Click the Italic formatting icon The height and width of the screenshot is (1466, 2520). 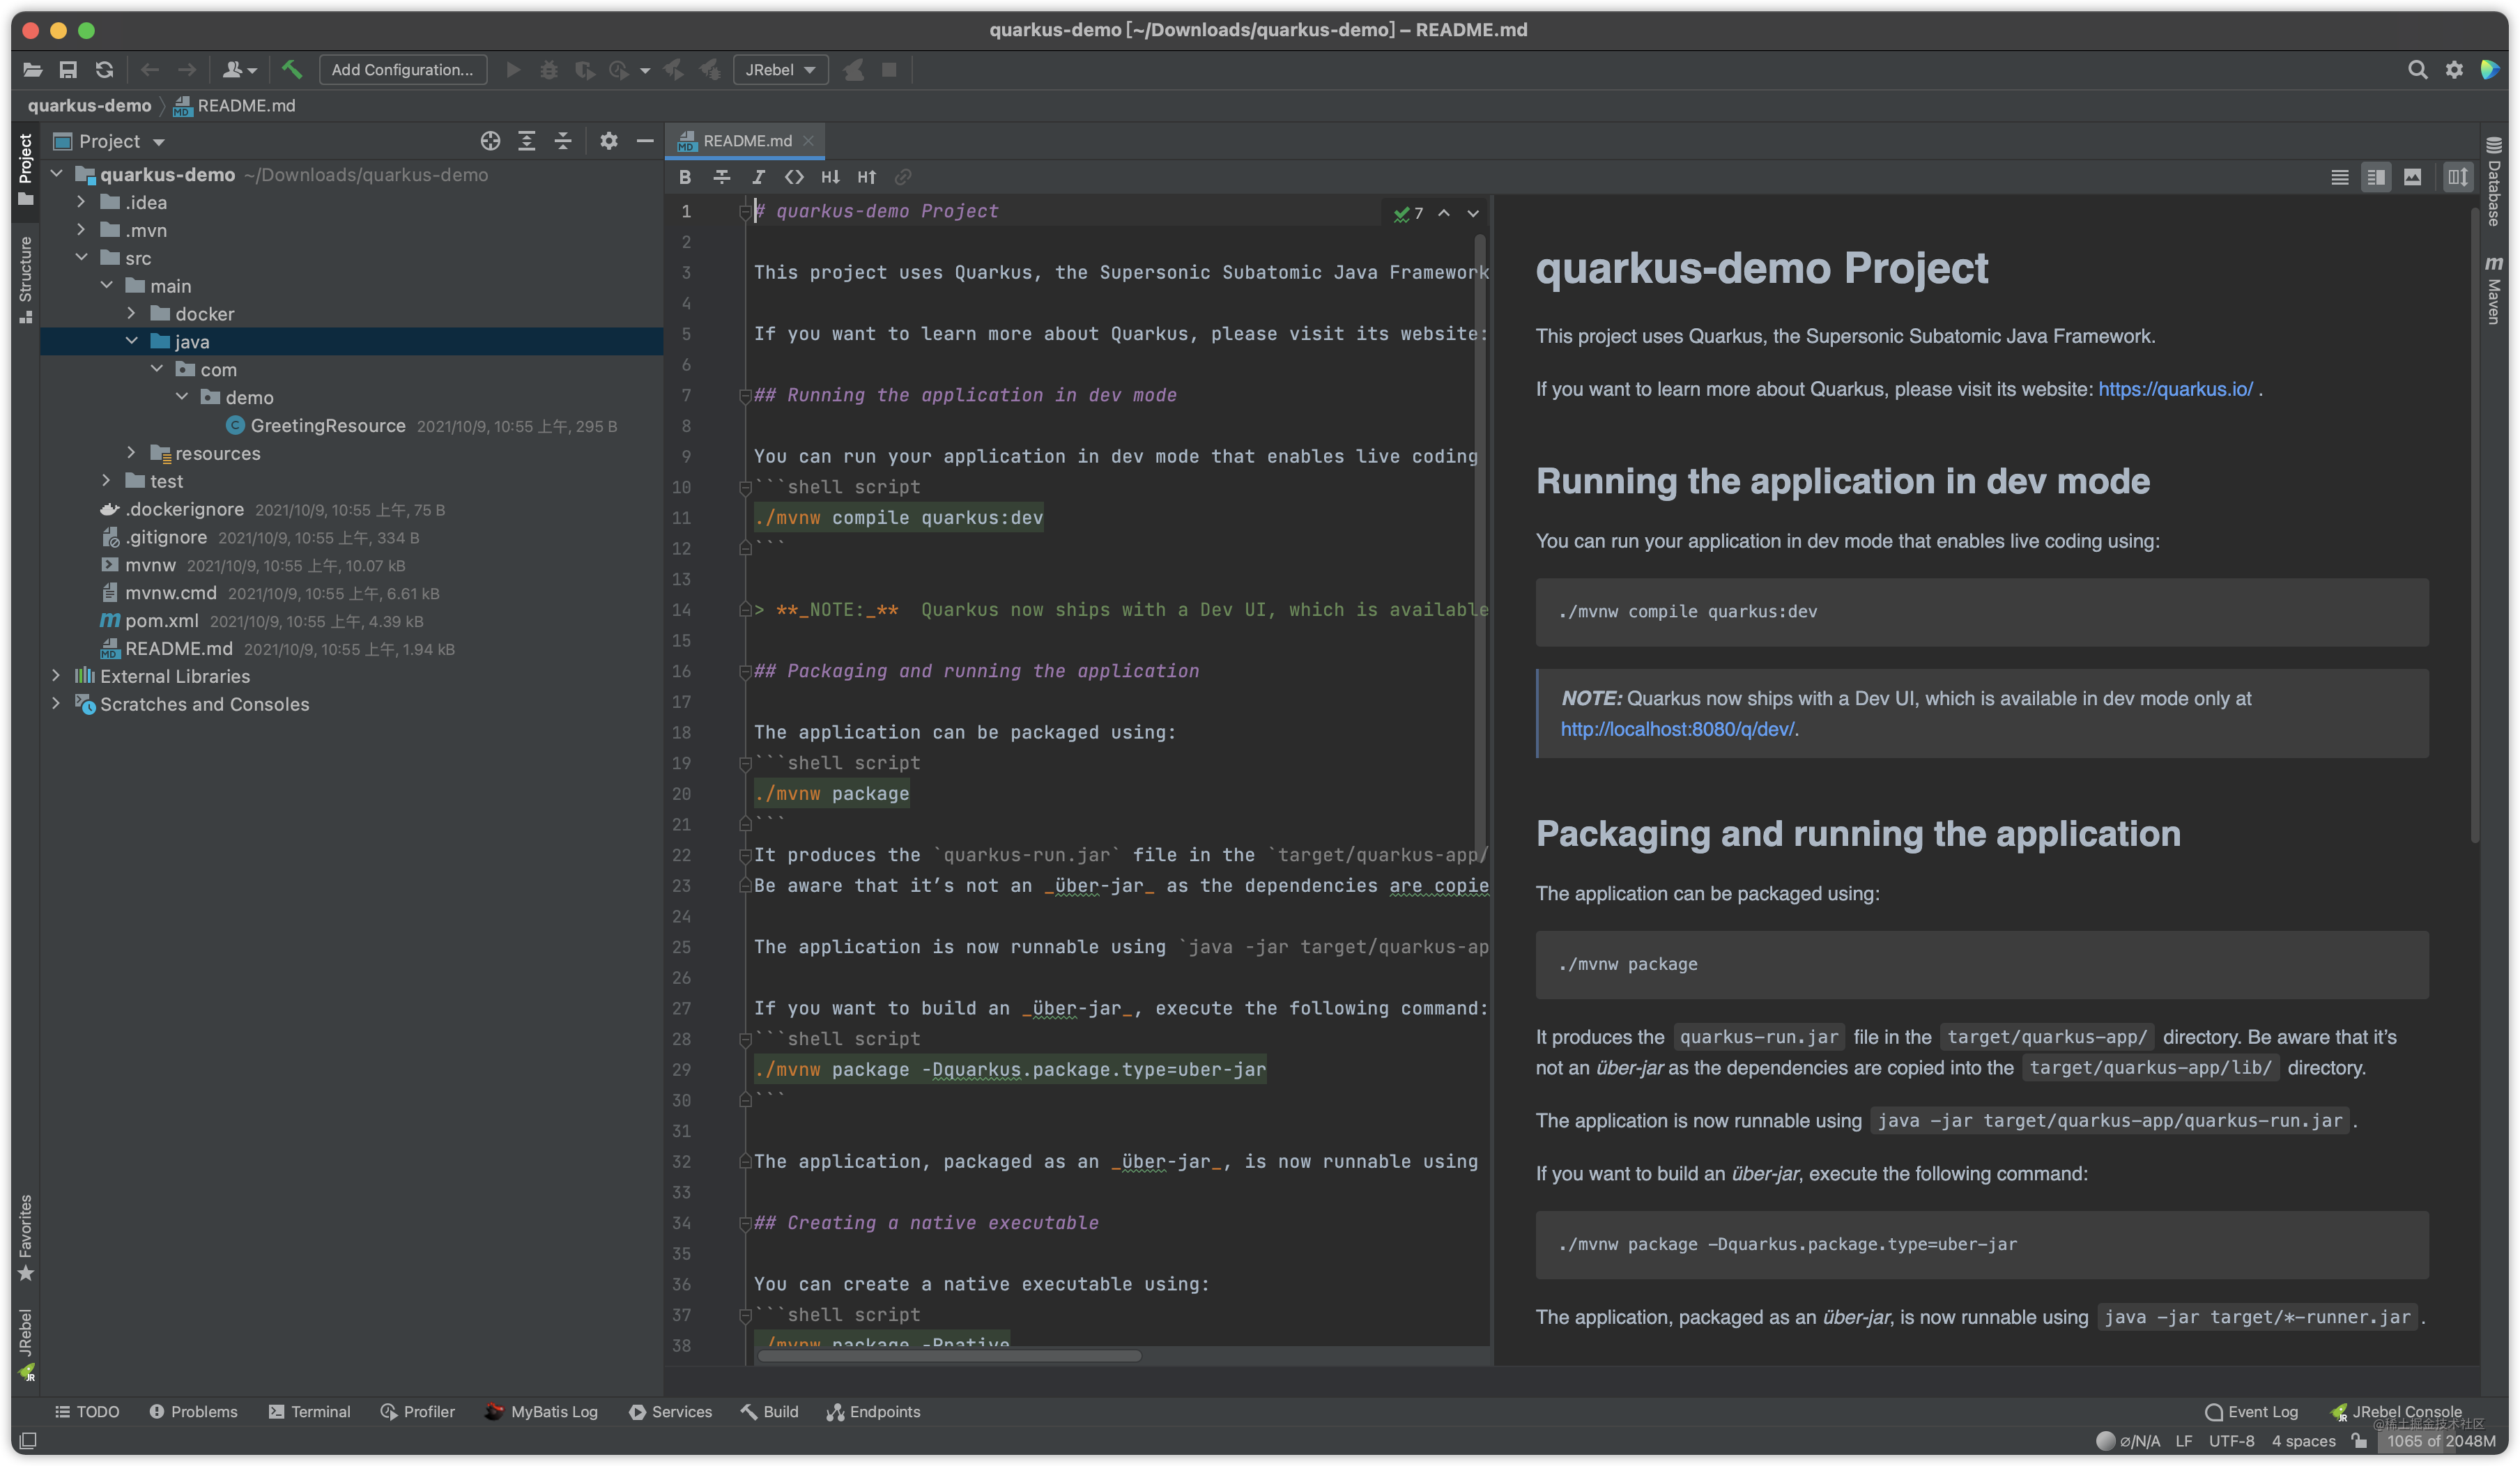click(x=758, y=177)
